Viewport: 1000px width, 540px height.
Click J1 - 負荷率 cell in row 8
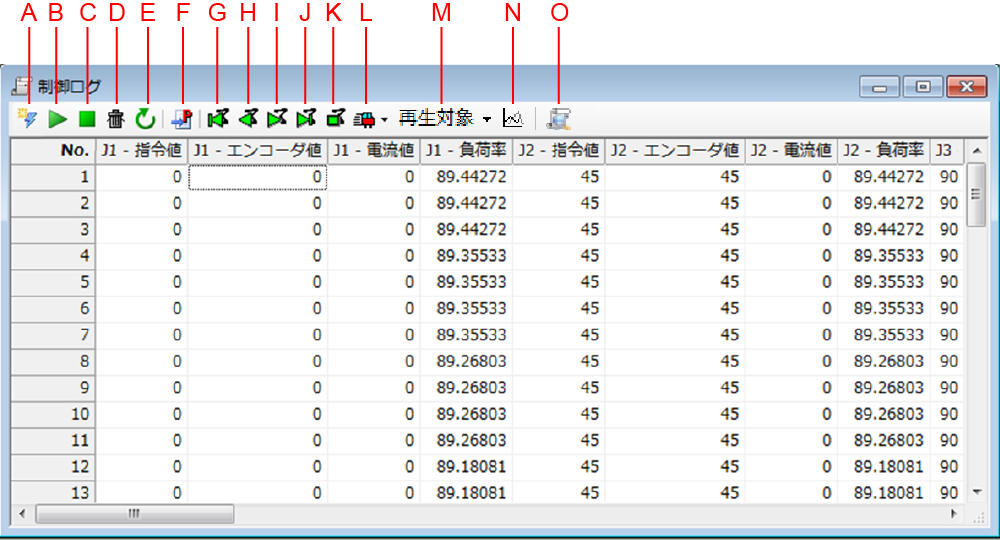pos(465,360)
